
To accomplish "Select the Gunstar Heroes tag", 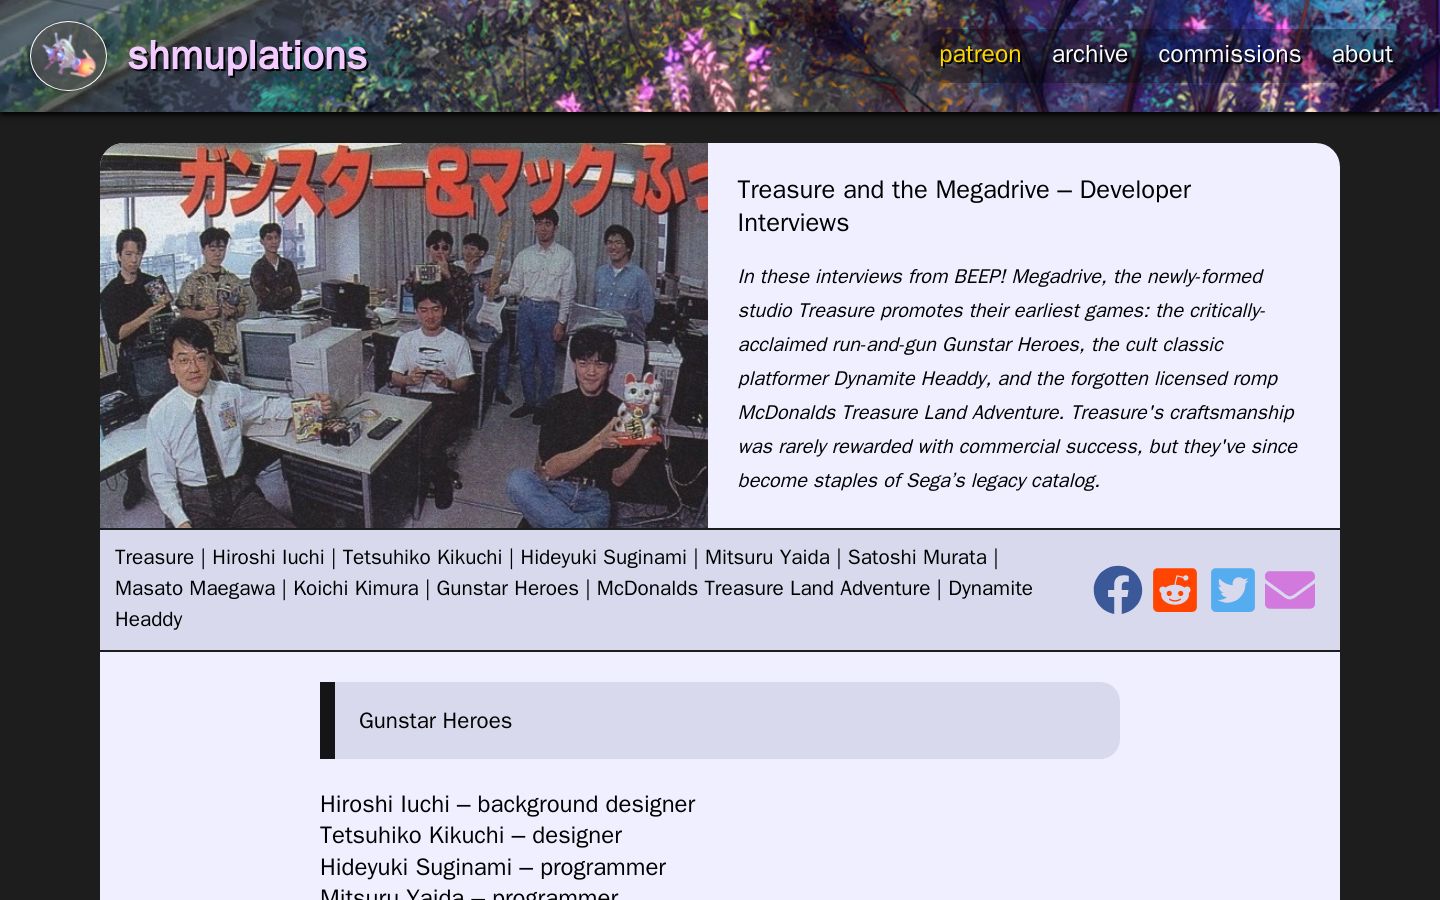I will (507, 588).
